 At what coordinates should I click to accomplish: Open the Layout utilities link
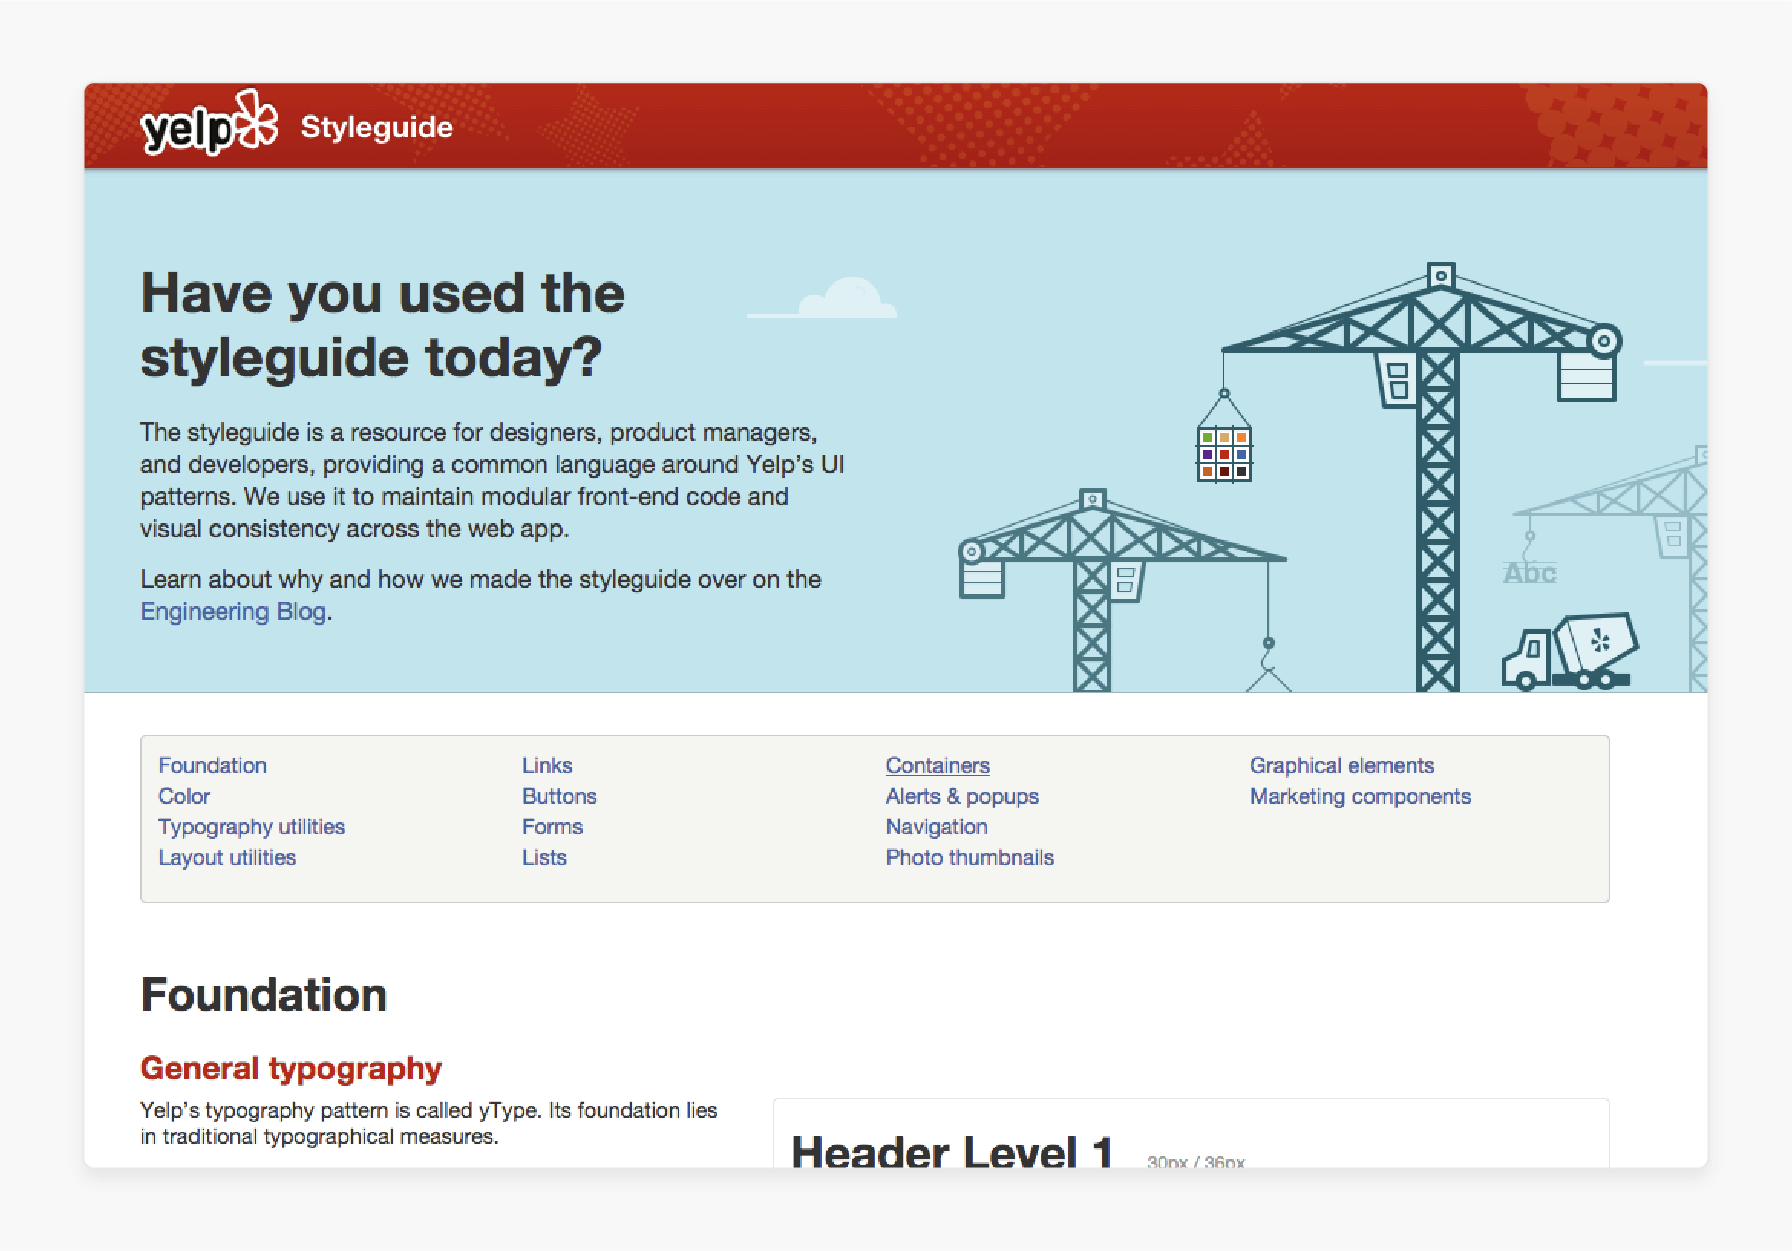click(228, 857)
